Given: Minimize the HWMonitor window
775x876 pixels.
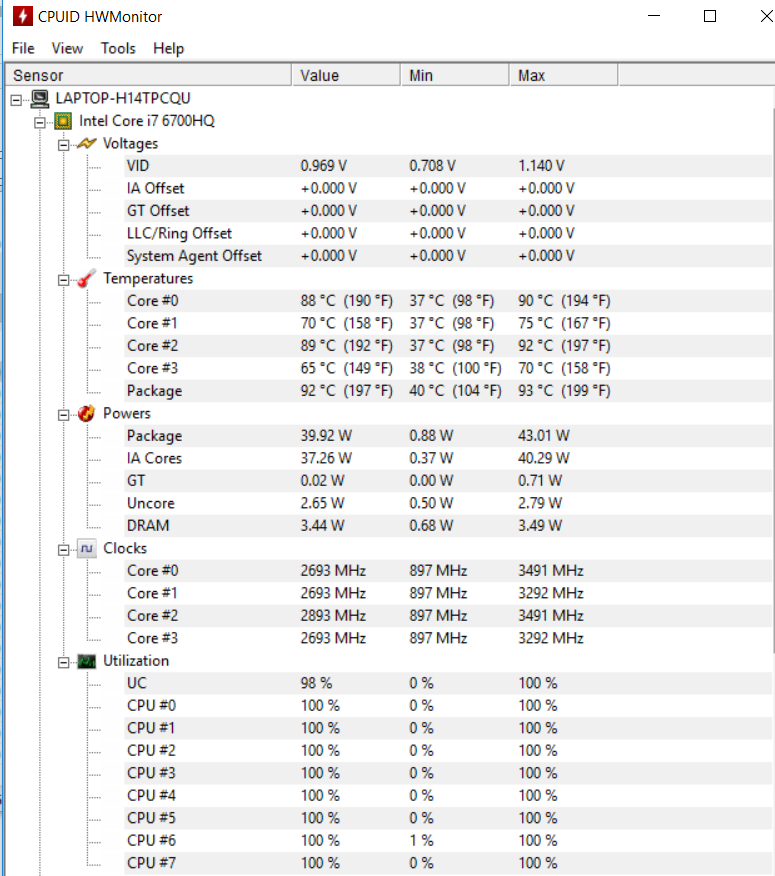Looking at the screenshot, I should coord(654,16).
